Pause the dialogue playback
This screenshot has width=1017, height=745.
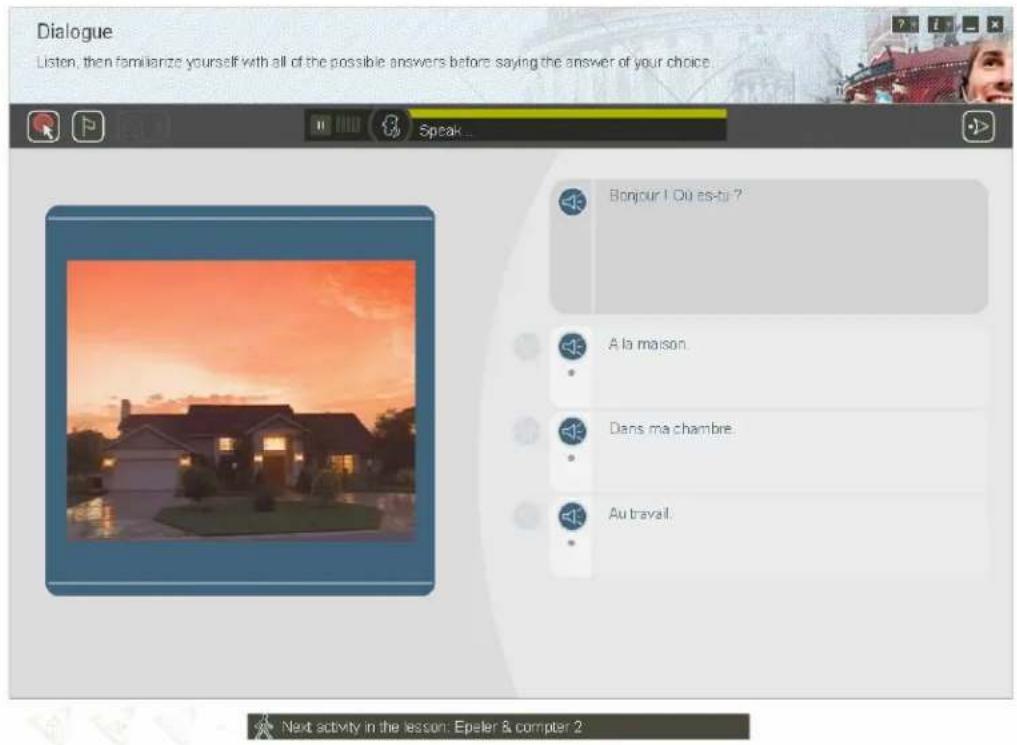pyautogui.click(x=320, y=125)
